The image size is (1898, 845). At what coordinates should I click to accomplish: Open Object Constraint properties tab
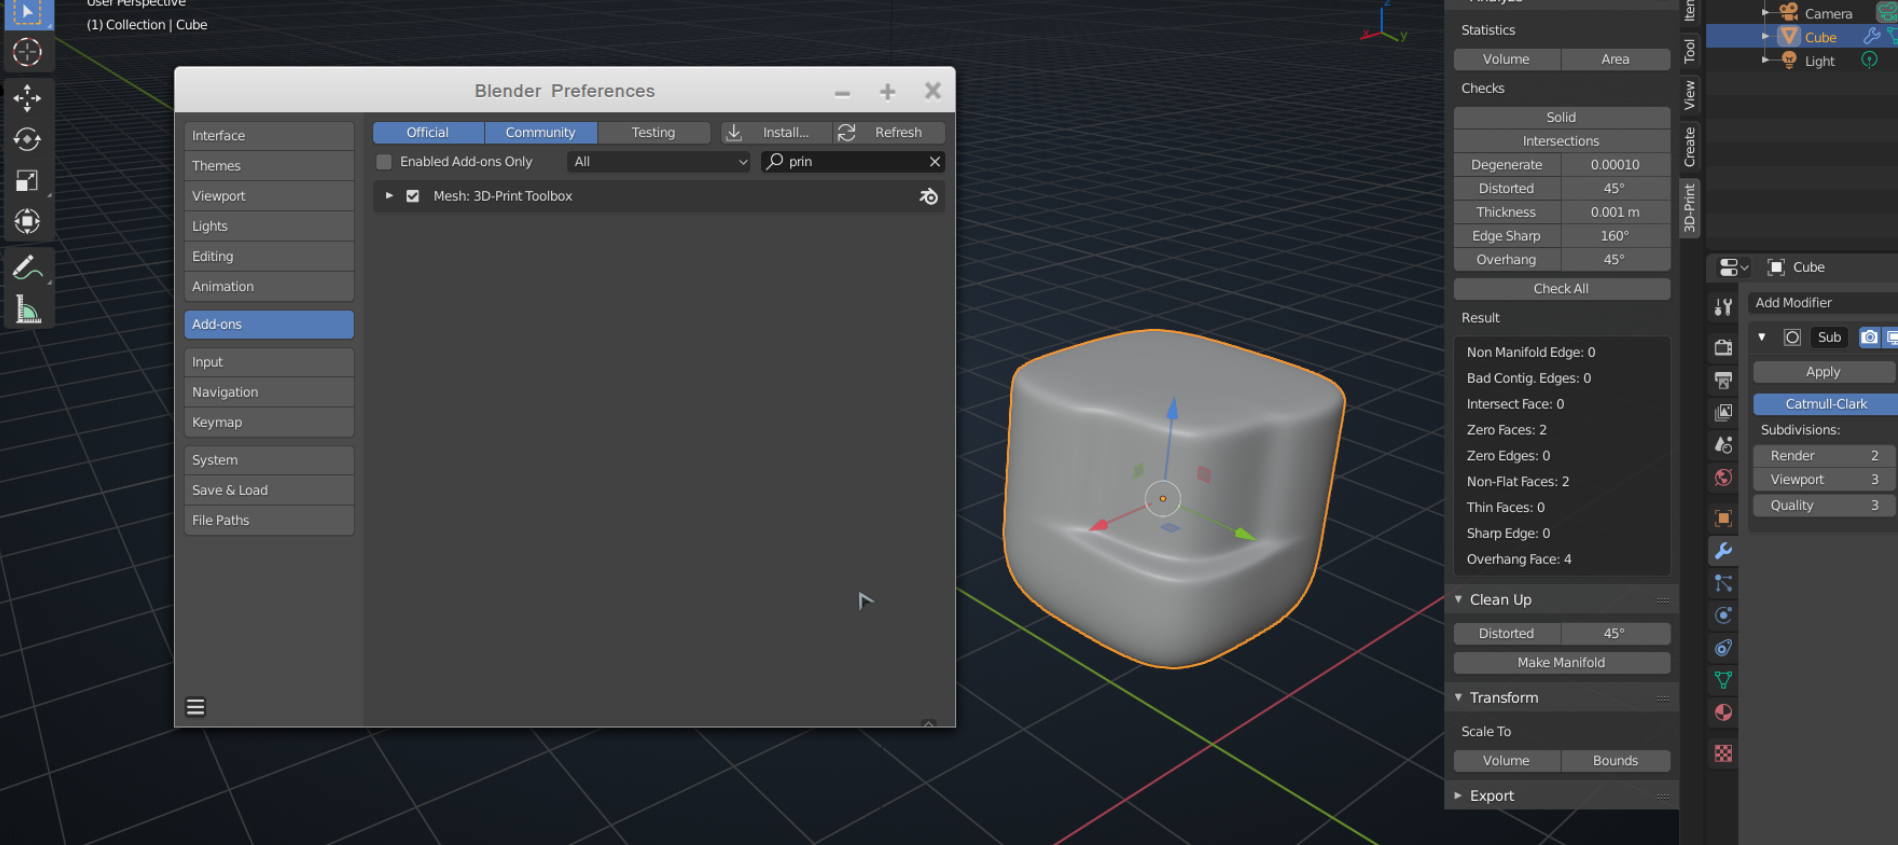(x=1723, y=648)
